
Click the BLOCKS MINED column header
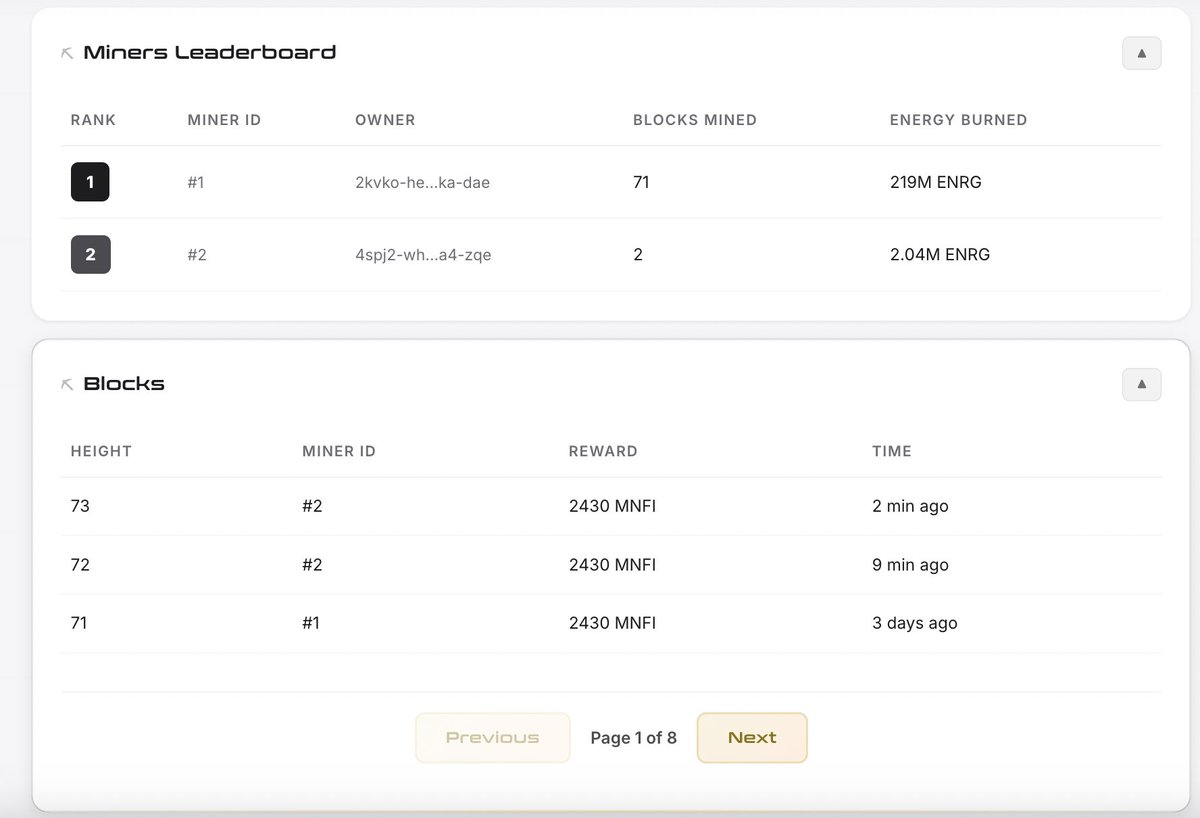pos(695,120)
